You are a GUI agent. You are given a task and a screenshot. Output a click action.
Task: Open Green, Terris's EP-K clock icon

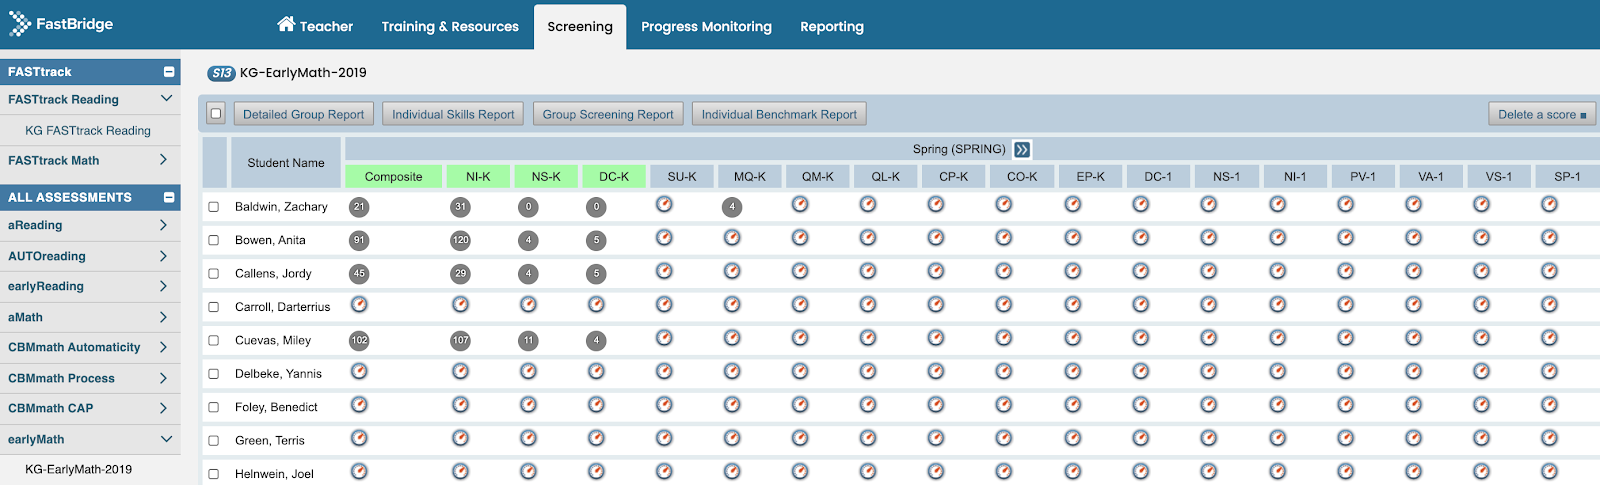click(x=1073, y=438)
